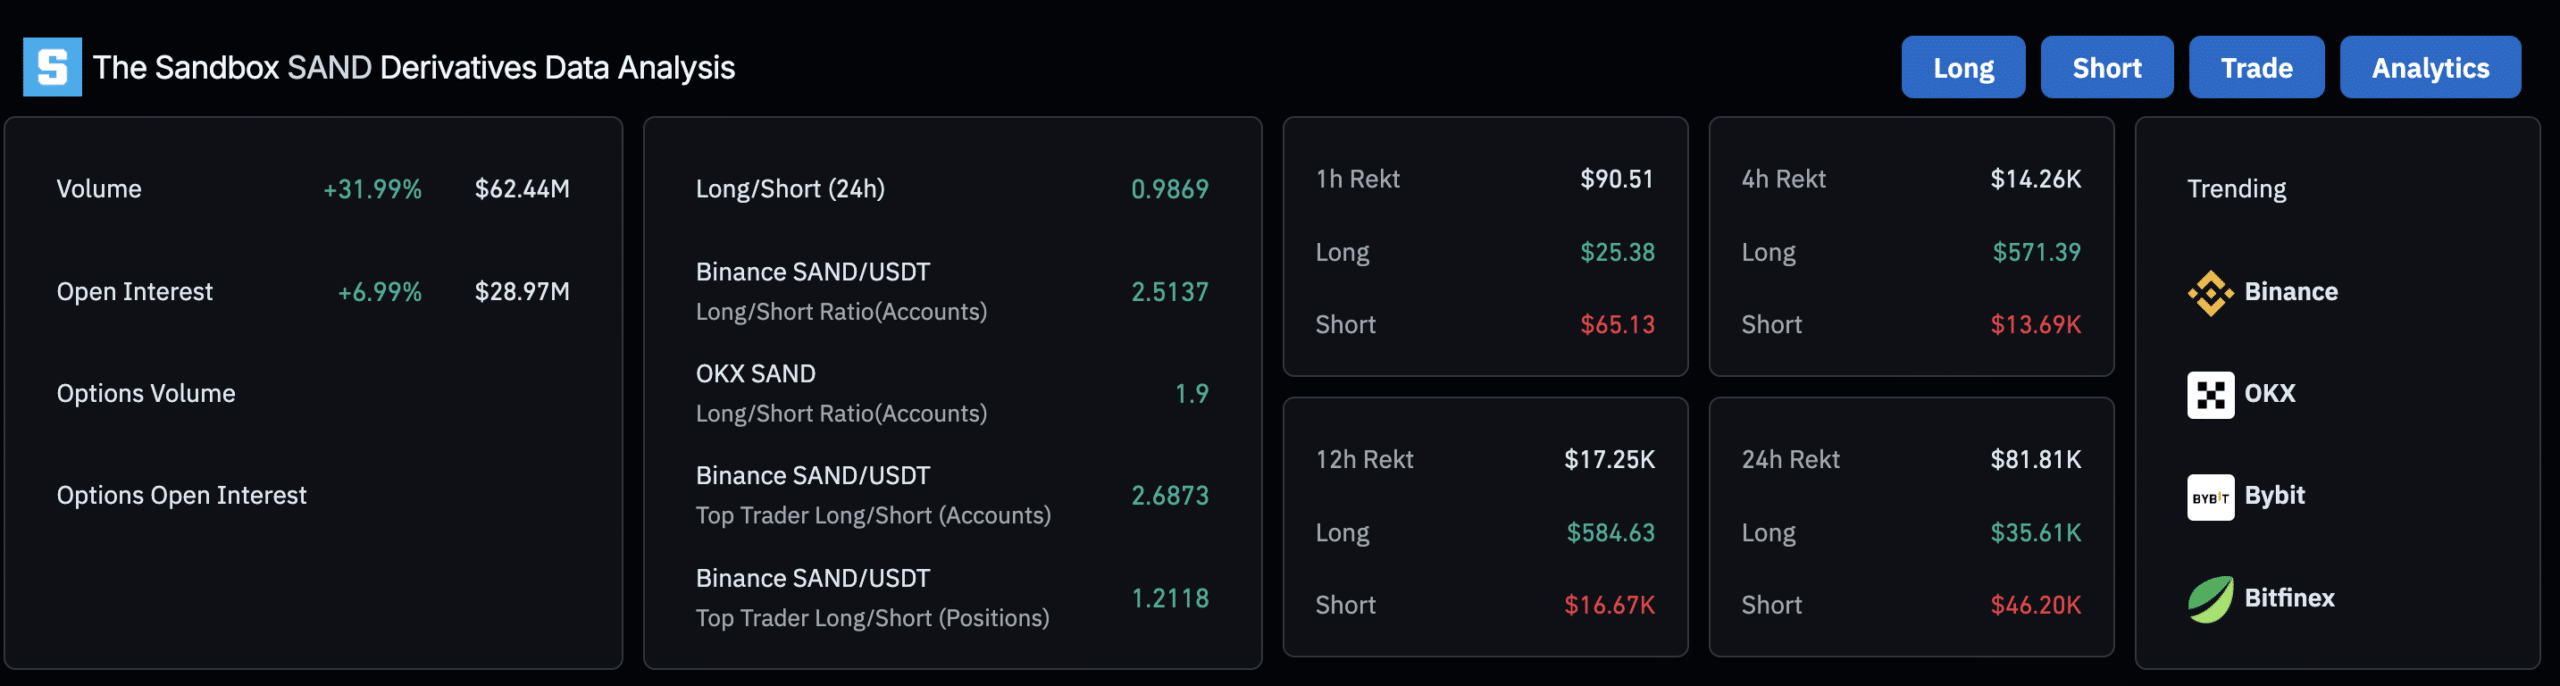Open the Short button
2560x686 pixels.
point(2107,67)
